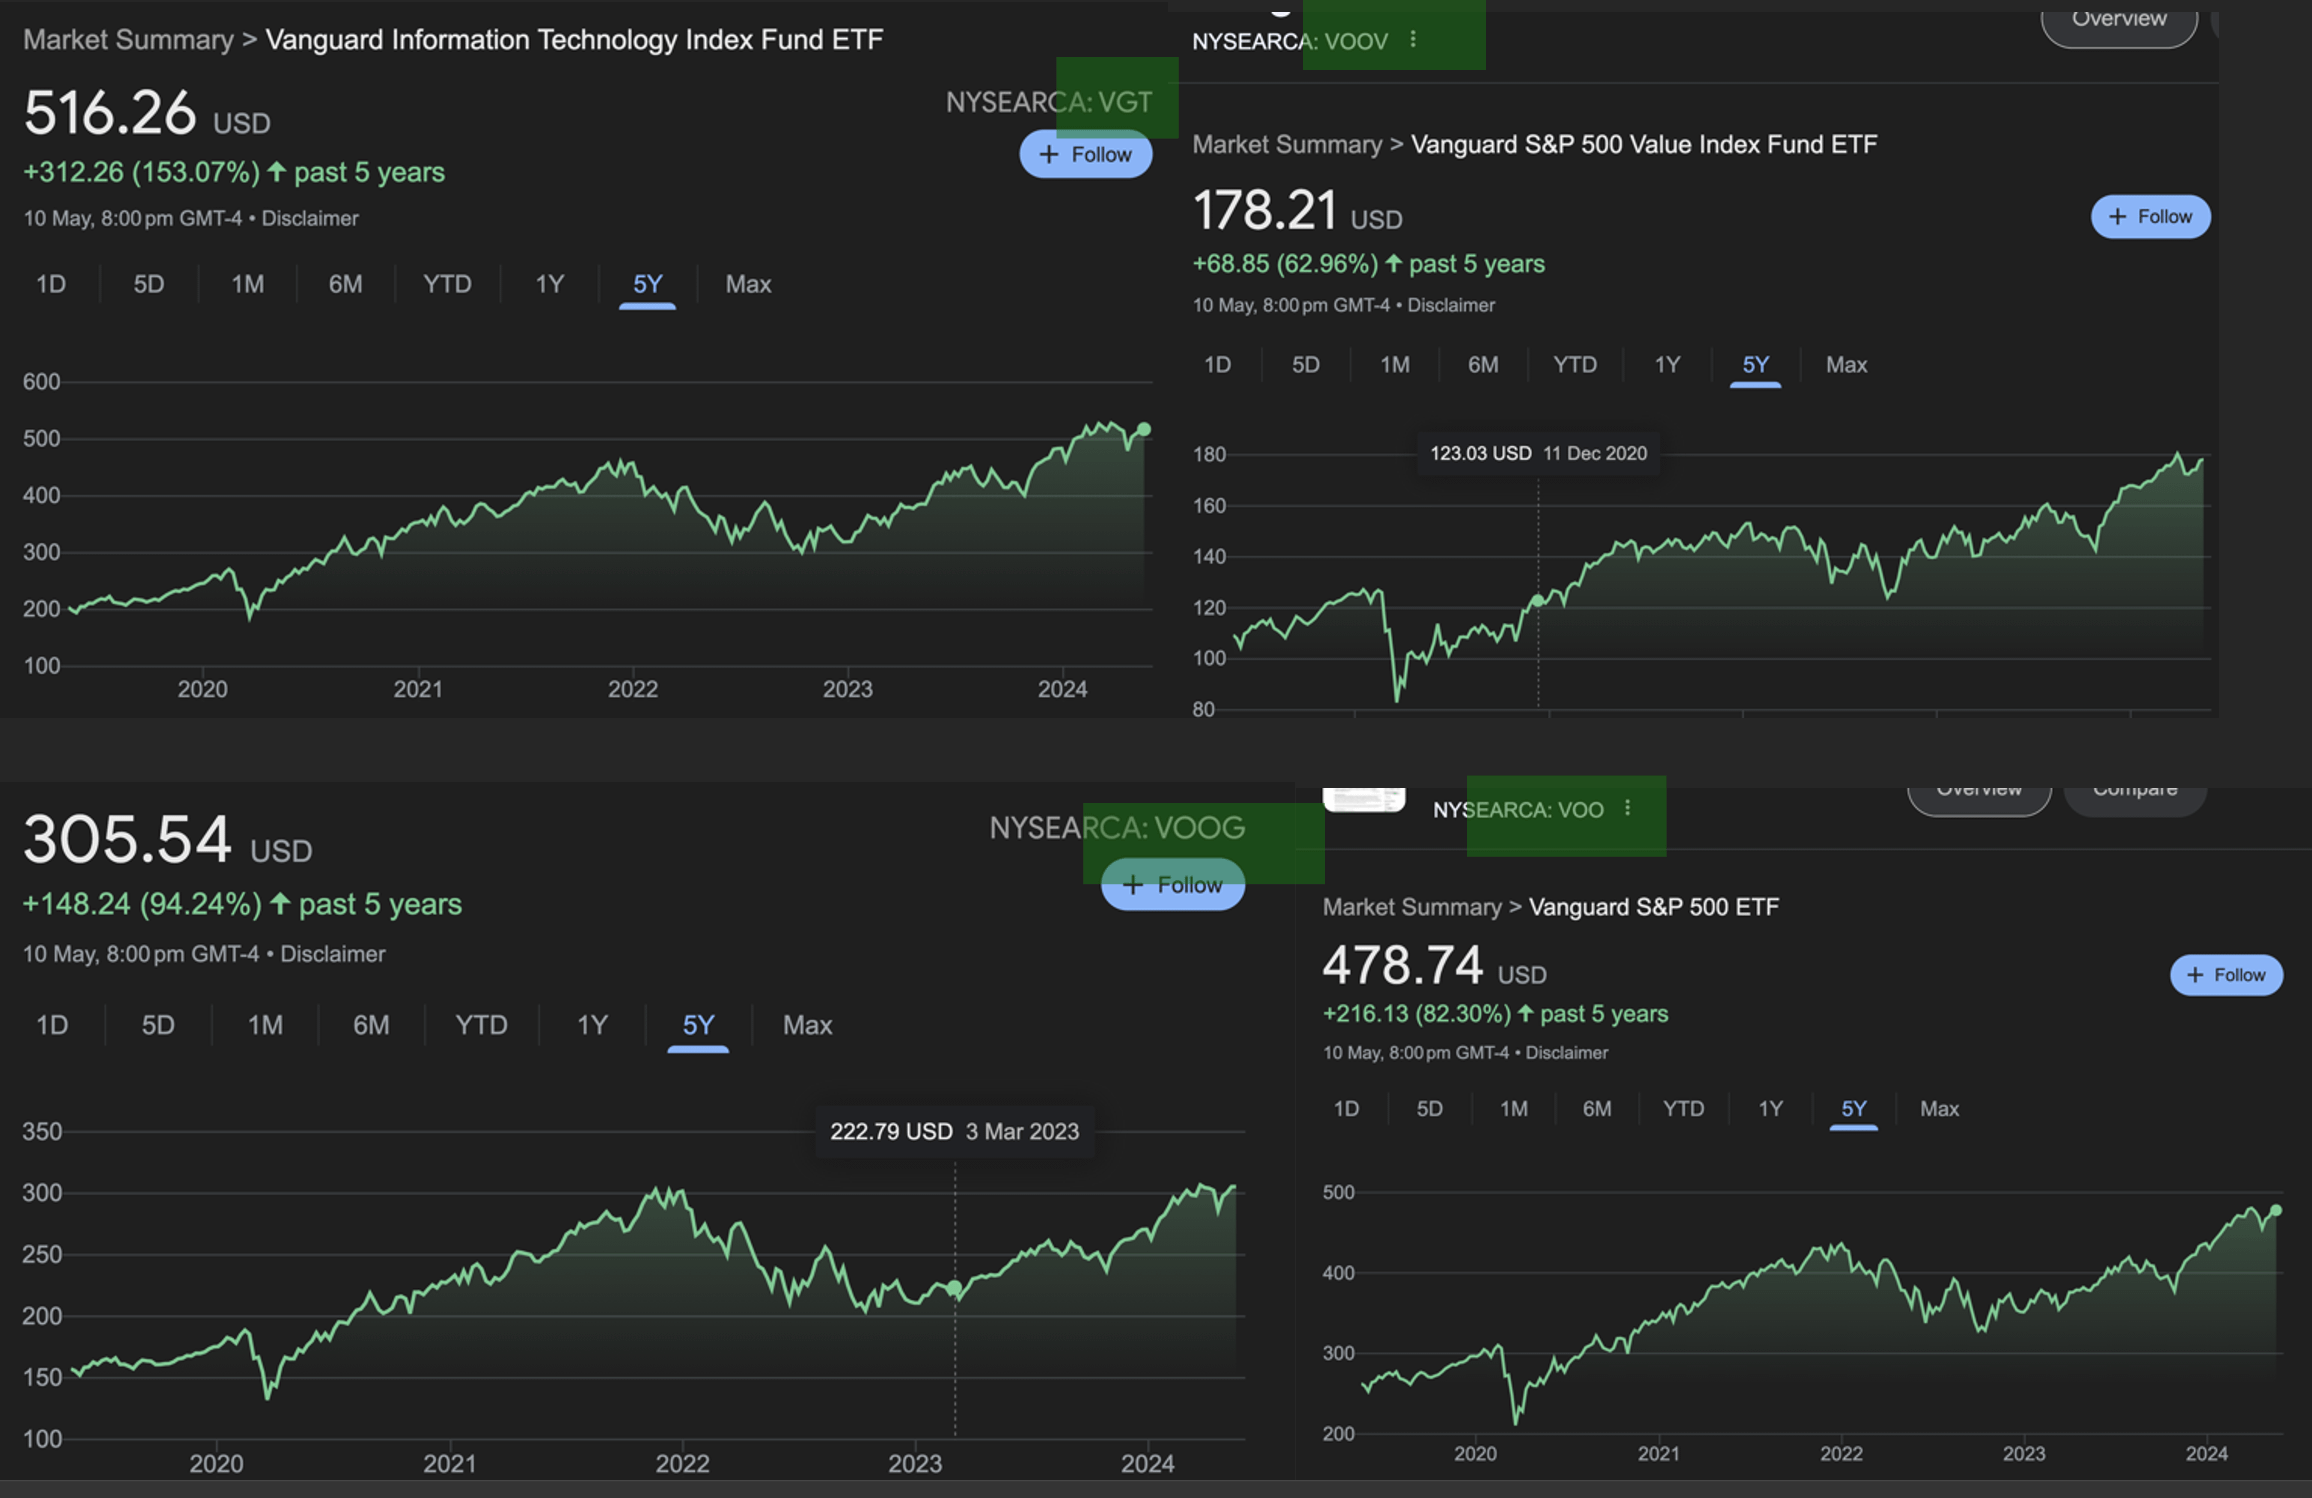Image resolution: width=2312 pixels, height=1498 pixels.
Task: Click the plus icon on VOOV's Follow button
Action: (2116, 216)
